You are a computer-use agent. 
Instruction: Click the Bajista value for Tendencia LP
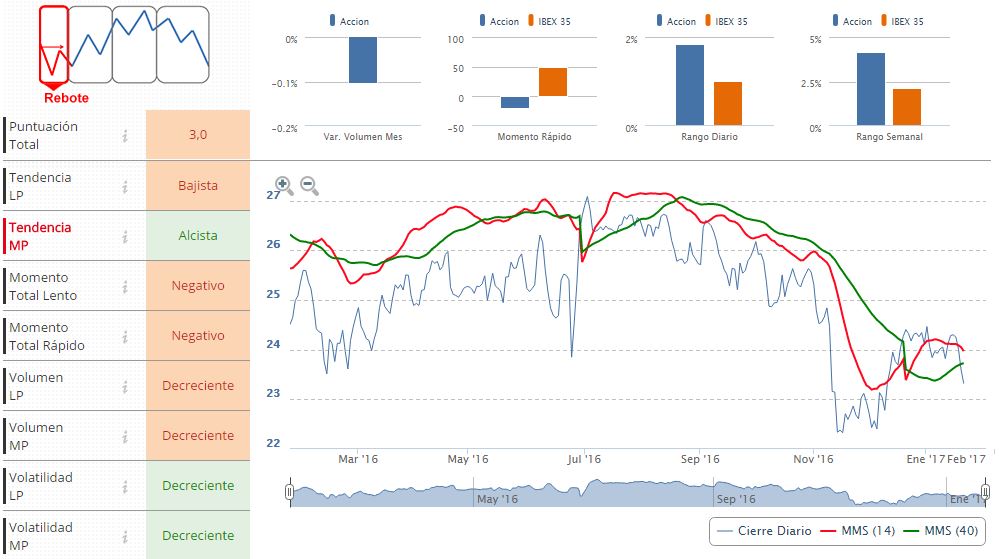click(198, 185)
